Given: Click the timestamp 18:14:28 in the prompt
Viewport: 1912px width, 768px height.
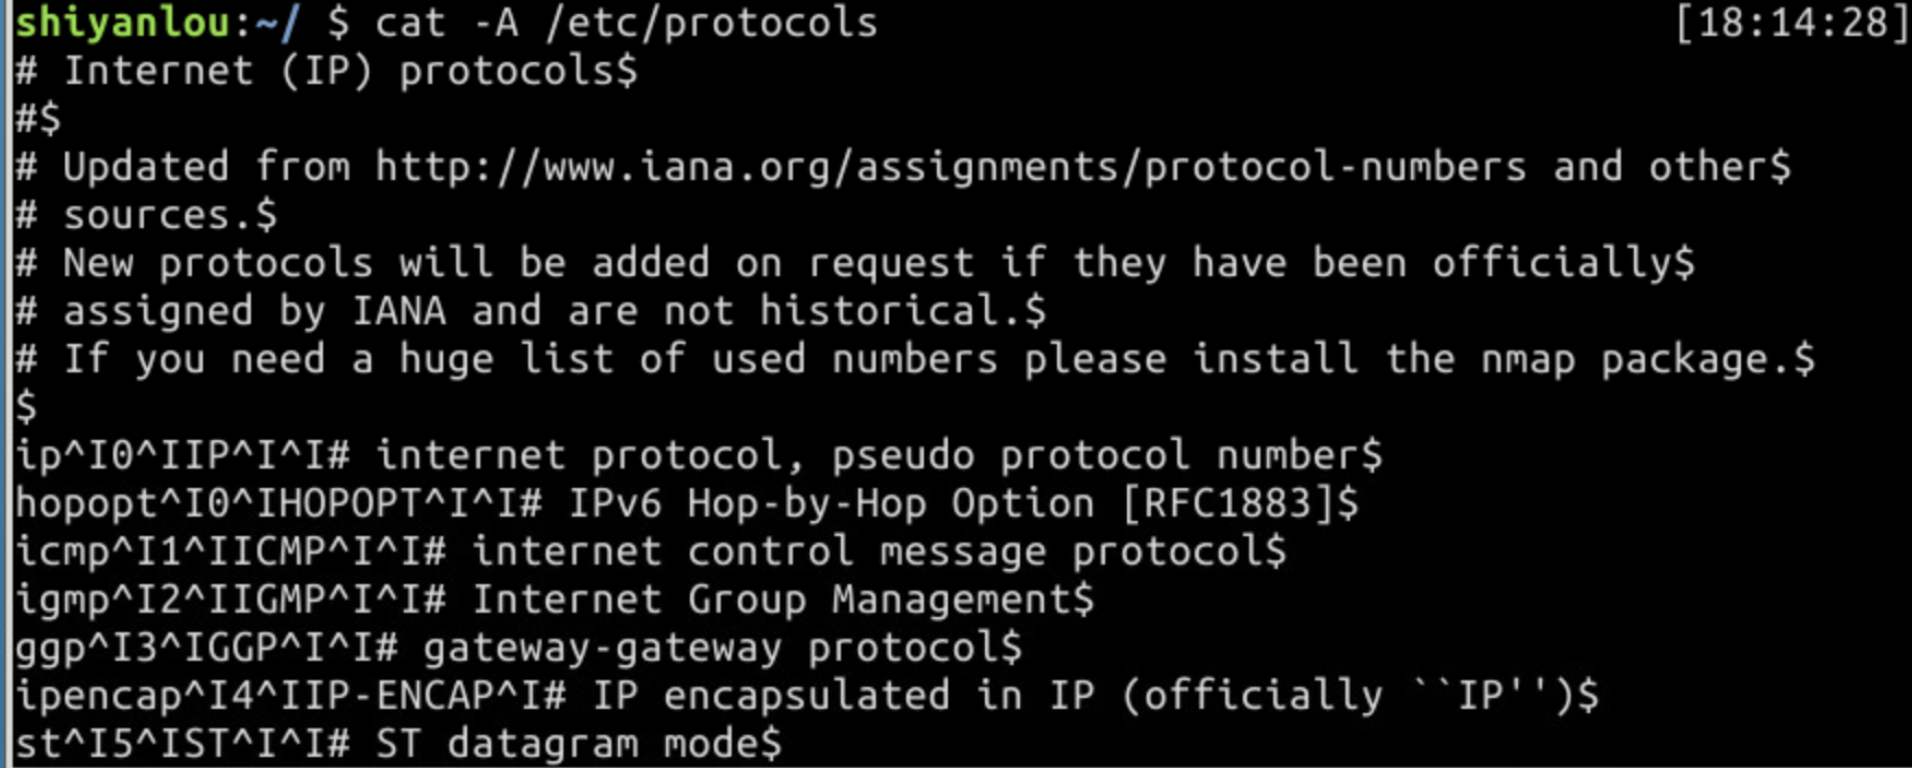Looking at the screenshot, I should coord(1792,23).
